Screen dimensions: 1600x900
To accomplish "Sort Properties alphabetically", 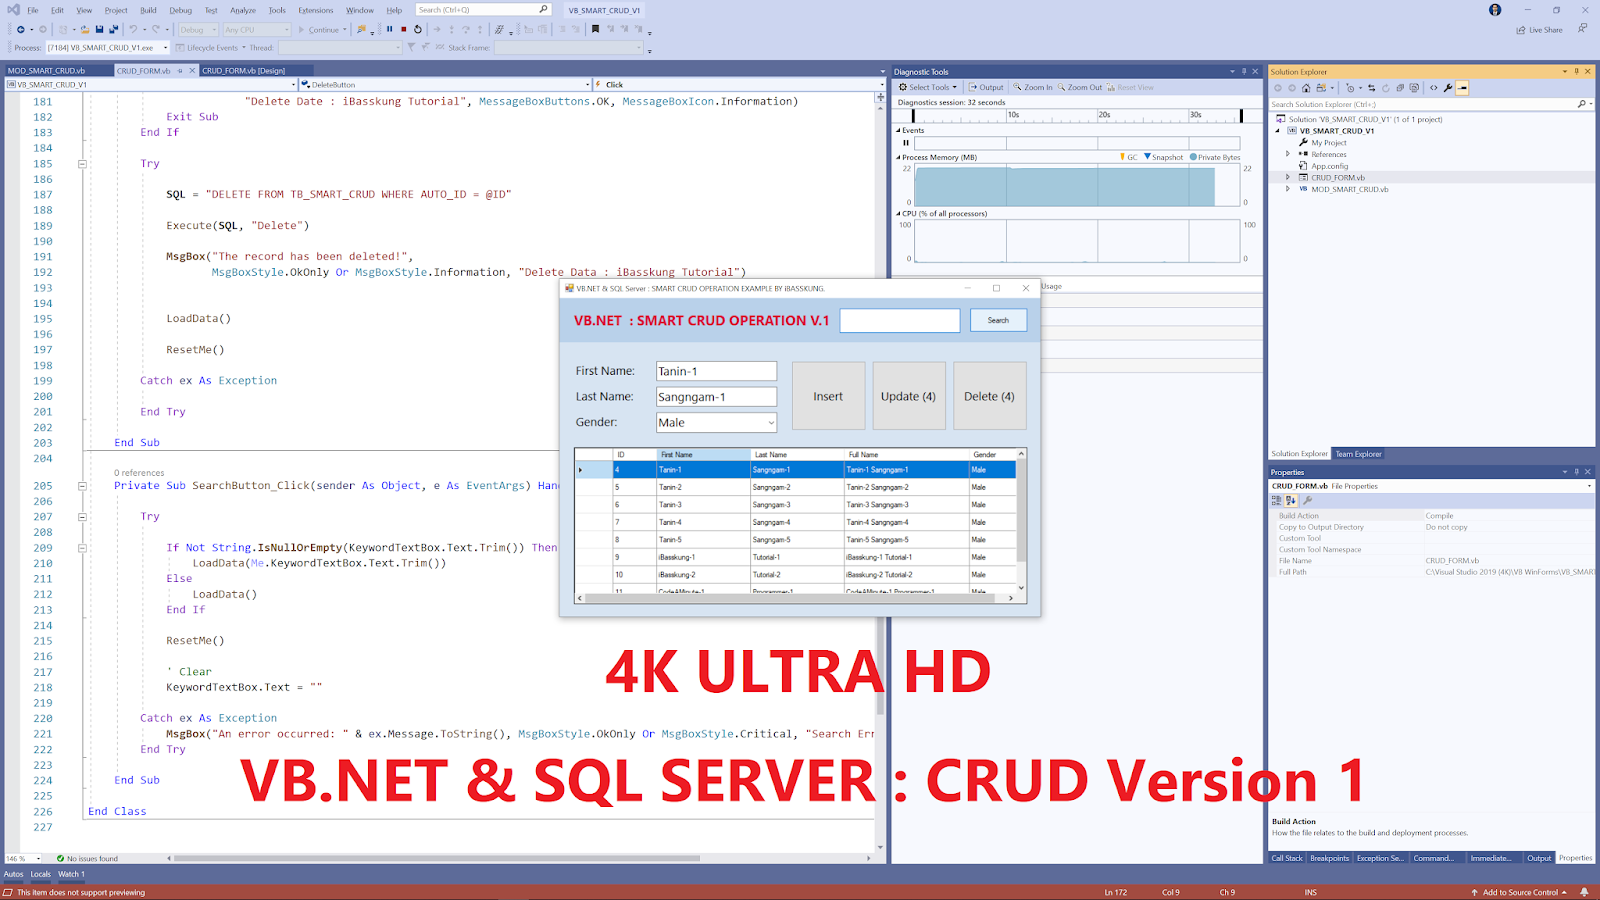I will 1291,500.
